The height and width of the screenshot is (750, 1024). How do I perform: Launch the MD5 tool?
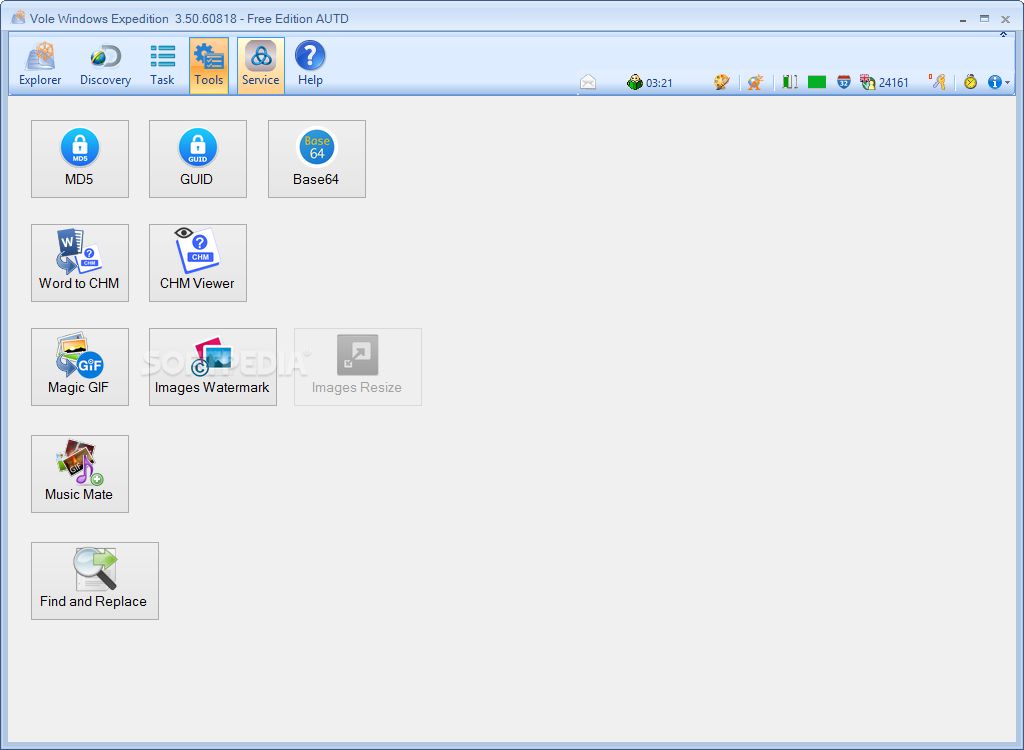tap(80, 159)
